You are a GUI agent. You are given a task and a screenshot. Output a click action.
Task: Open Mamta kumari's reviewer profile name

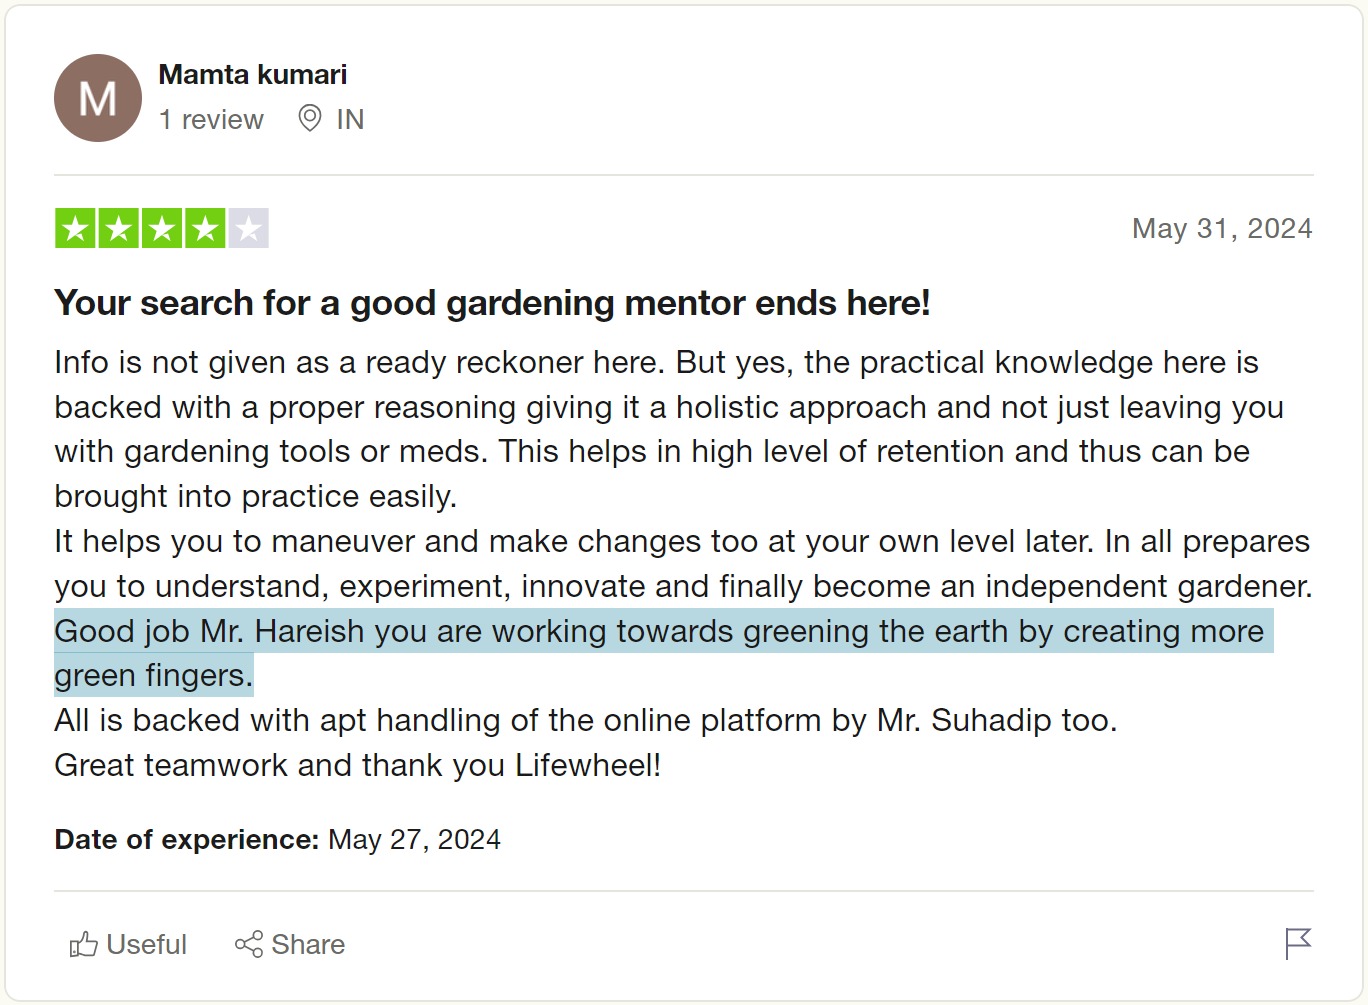coord(253,75)
